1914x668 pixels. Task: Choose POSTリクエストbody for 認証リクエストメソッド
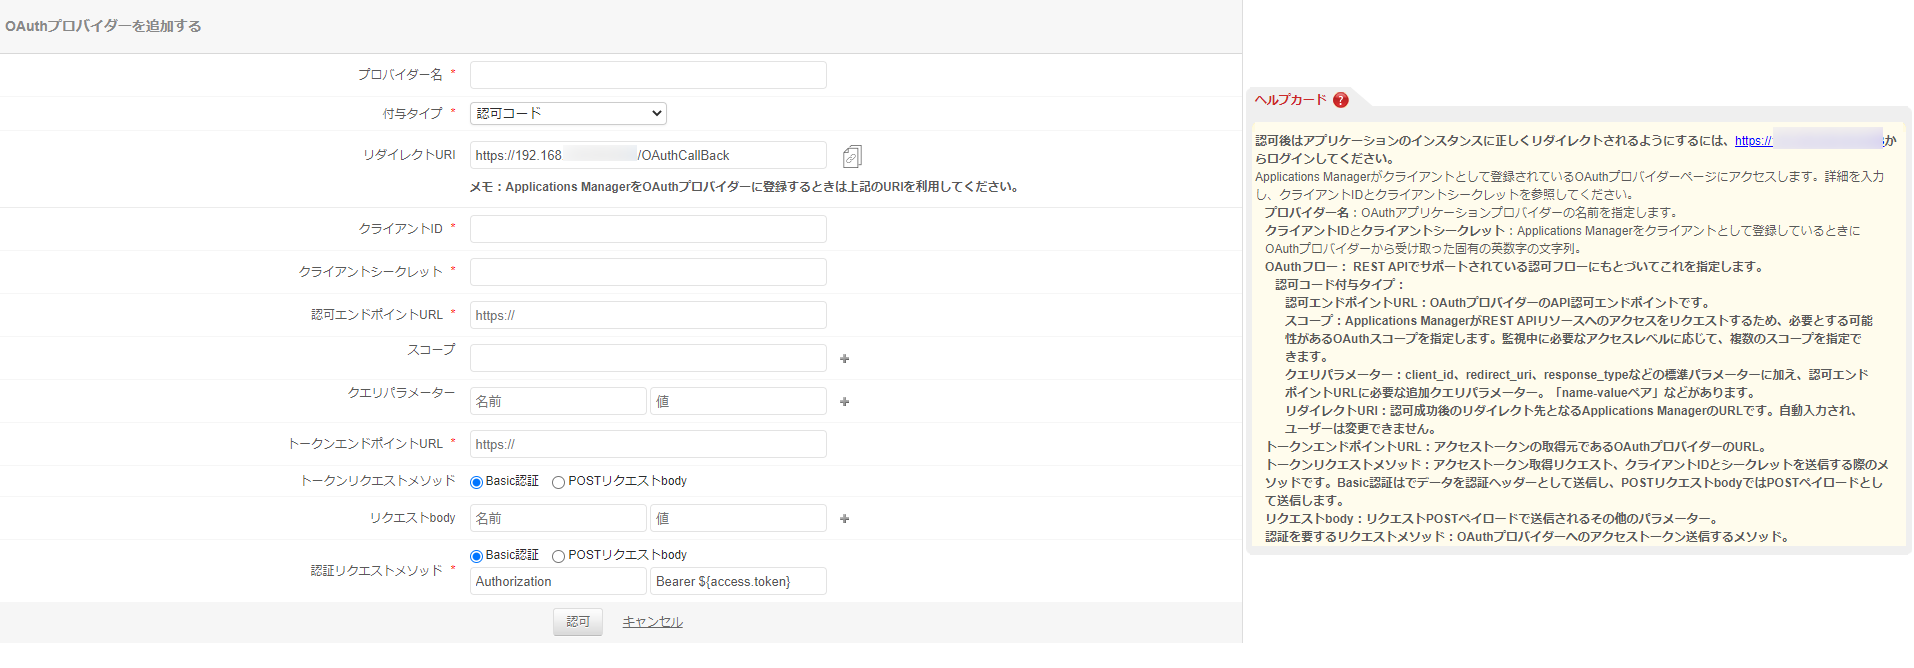click(559, 556)
